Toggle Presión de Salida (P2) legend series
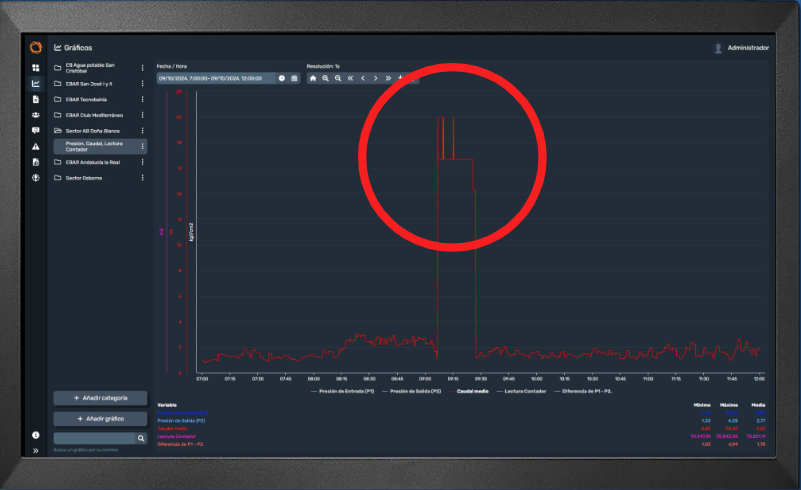 pos(411,391)
